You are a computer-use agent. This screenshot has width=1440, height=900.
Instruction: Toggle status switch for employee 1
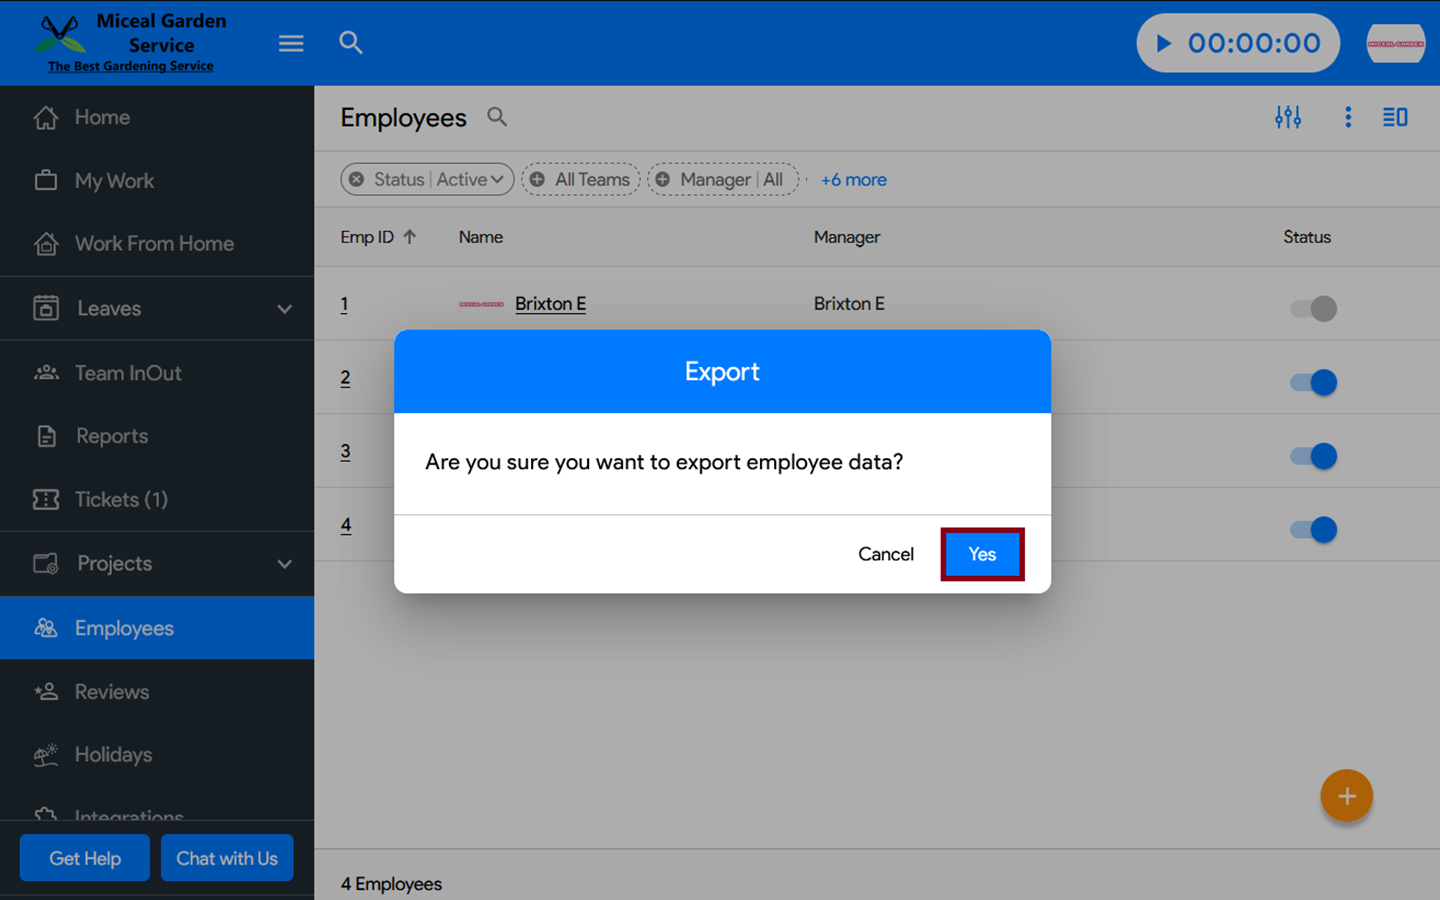coord(1313,308)
